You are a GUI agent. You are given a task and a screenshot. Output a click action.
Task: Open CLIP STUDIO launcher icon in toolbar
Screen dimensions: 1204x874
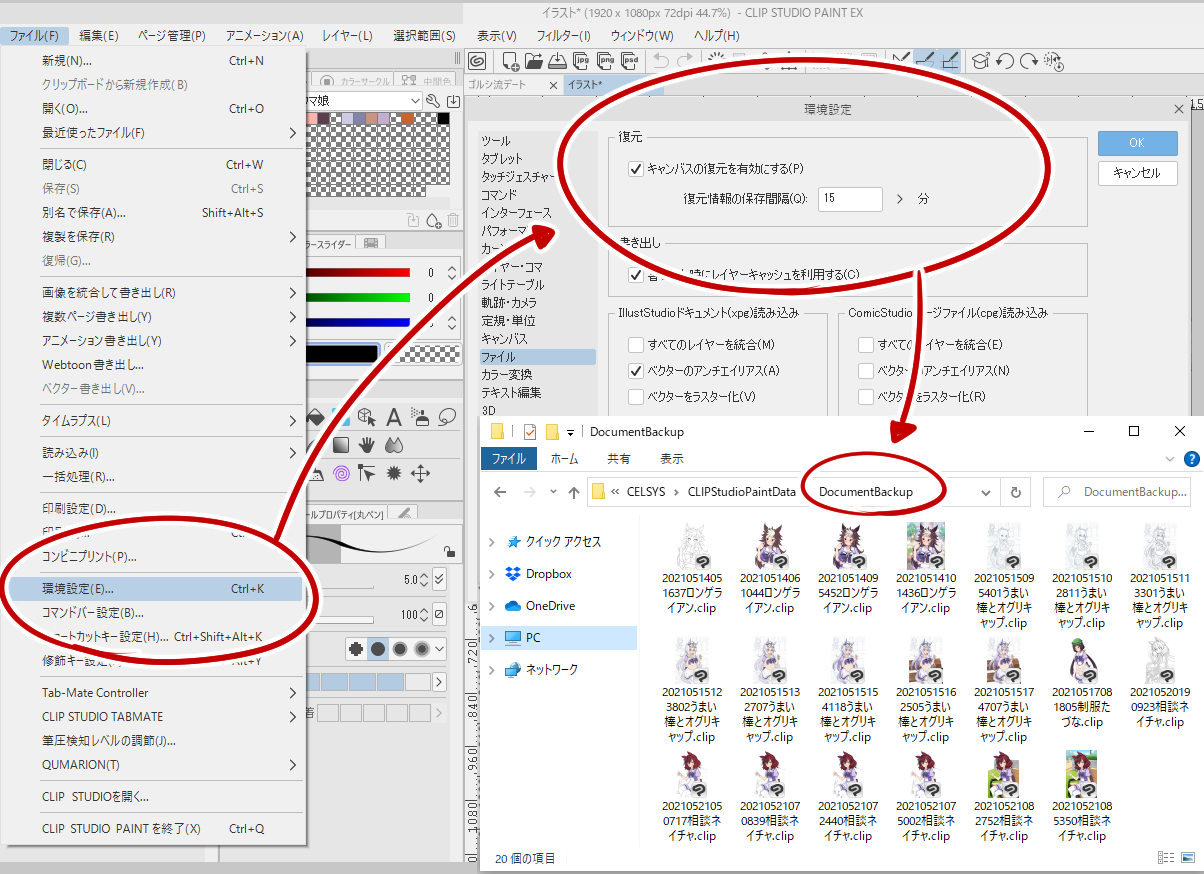point(478,61)
